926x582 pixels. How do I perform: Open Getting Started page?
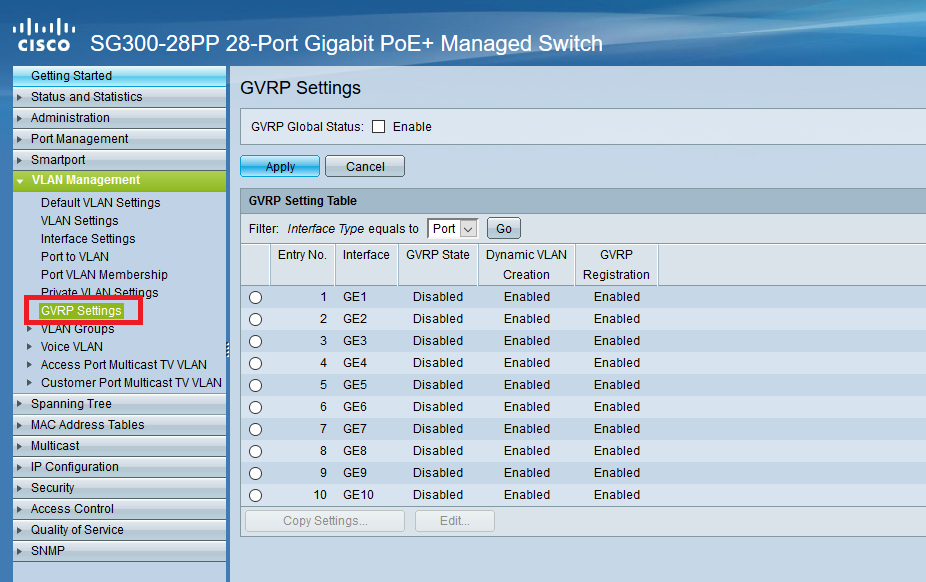pyautogui.click(x=71, y=76)
